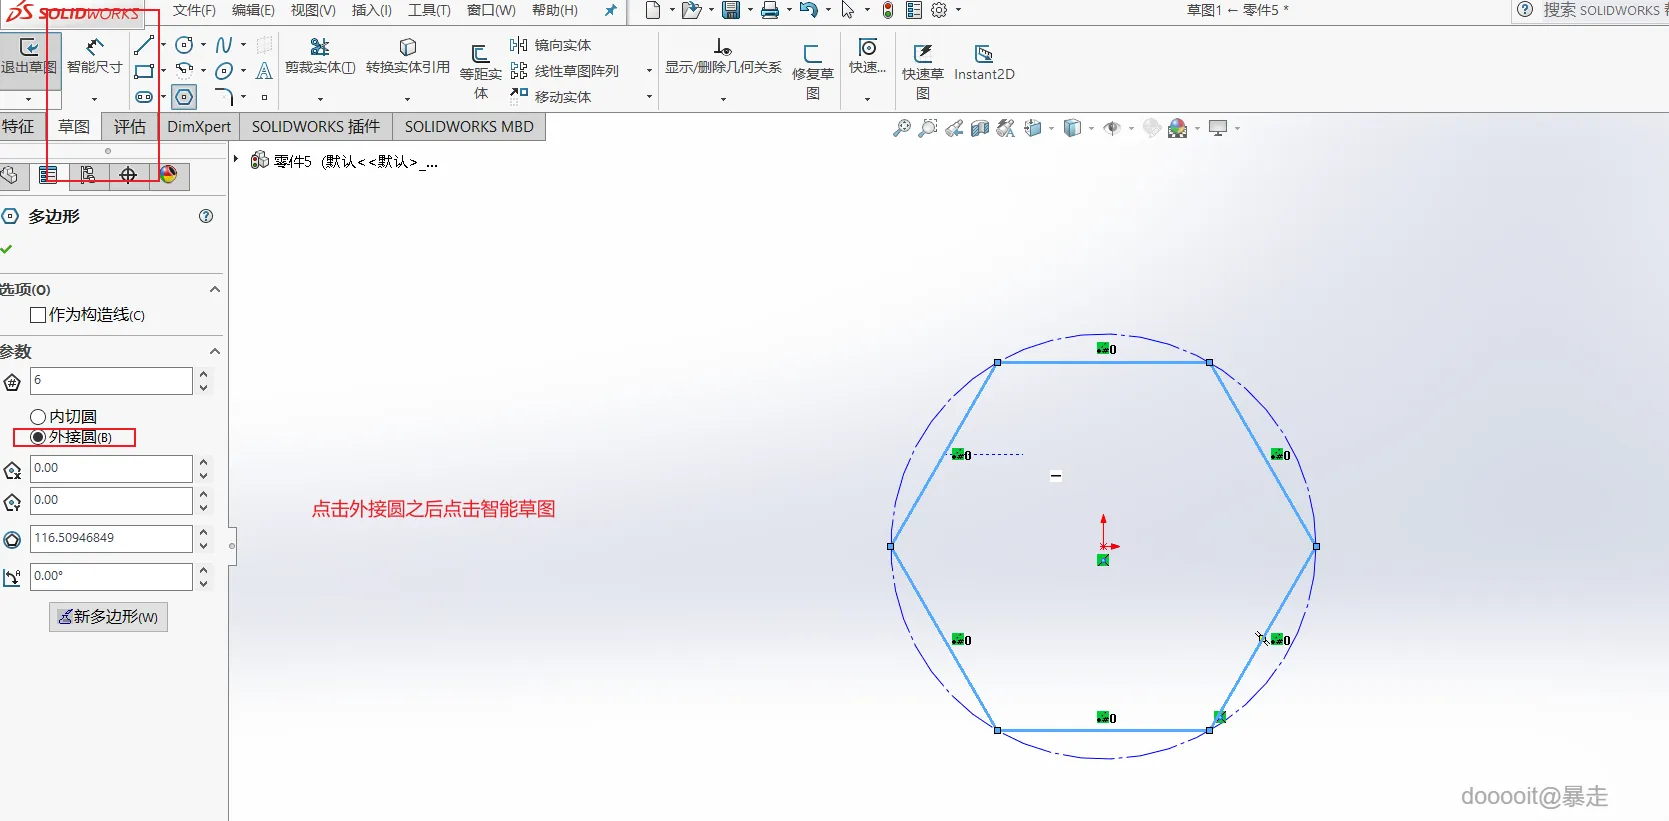Open dropdown arrow under Exit Sketch

click(x=28, y=99)
